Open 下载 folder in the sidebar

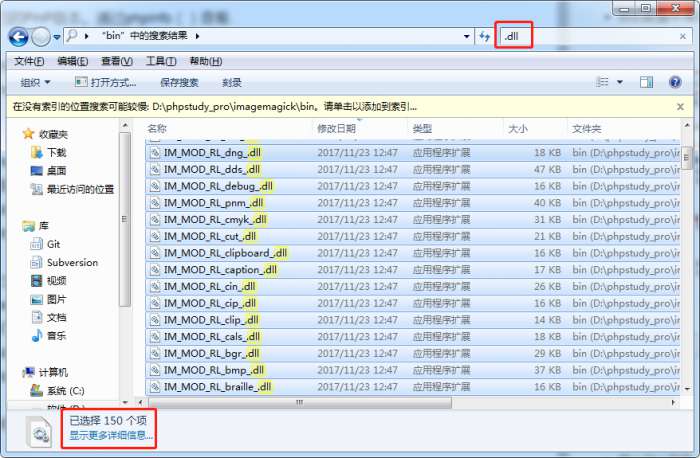pyautogui.click(x=49, y=153)
